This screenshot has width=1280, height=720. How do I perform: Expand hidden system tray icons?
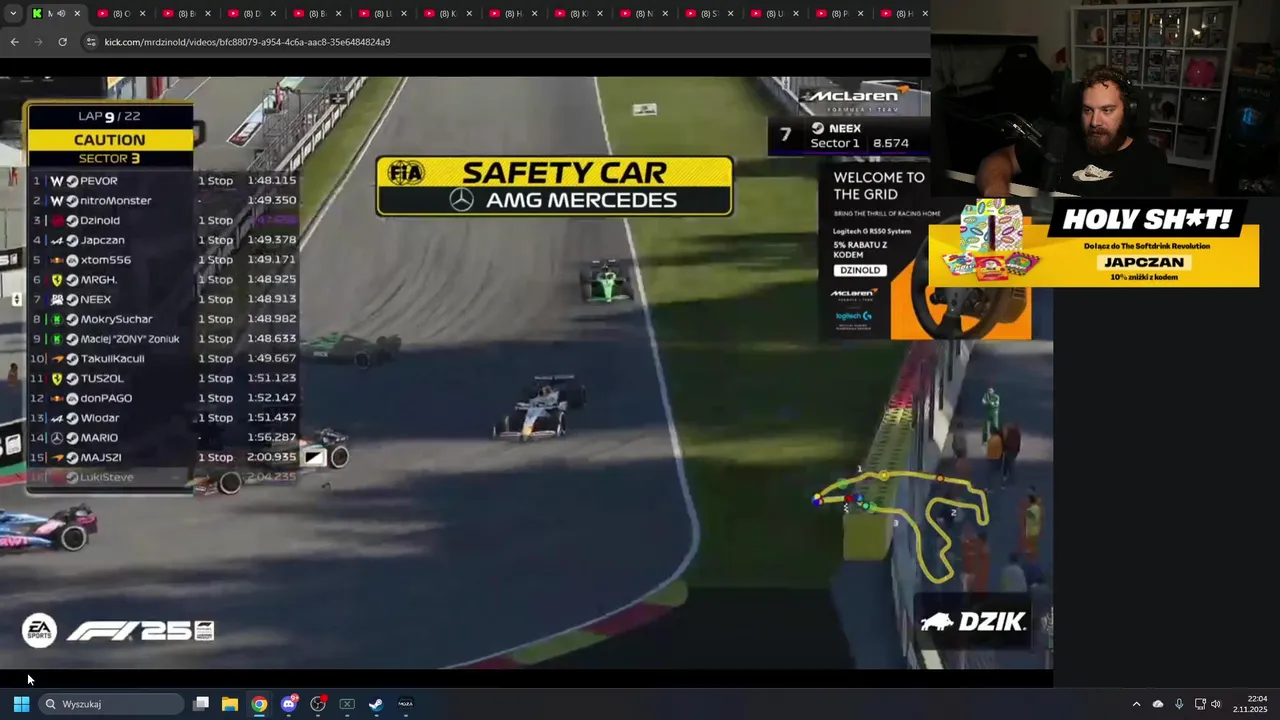click(1136, 704)
